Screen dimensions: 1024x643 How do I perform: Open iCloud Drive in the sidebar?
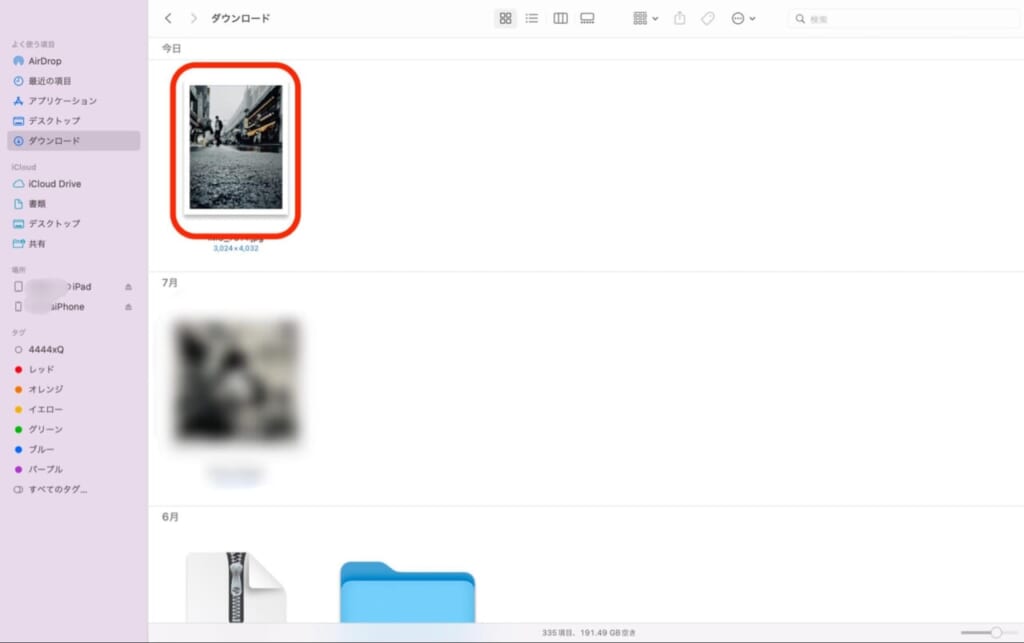click(73, 184)
